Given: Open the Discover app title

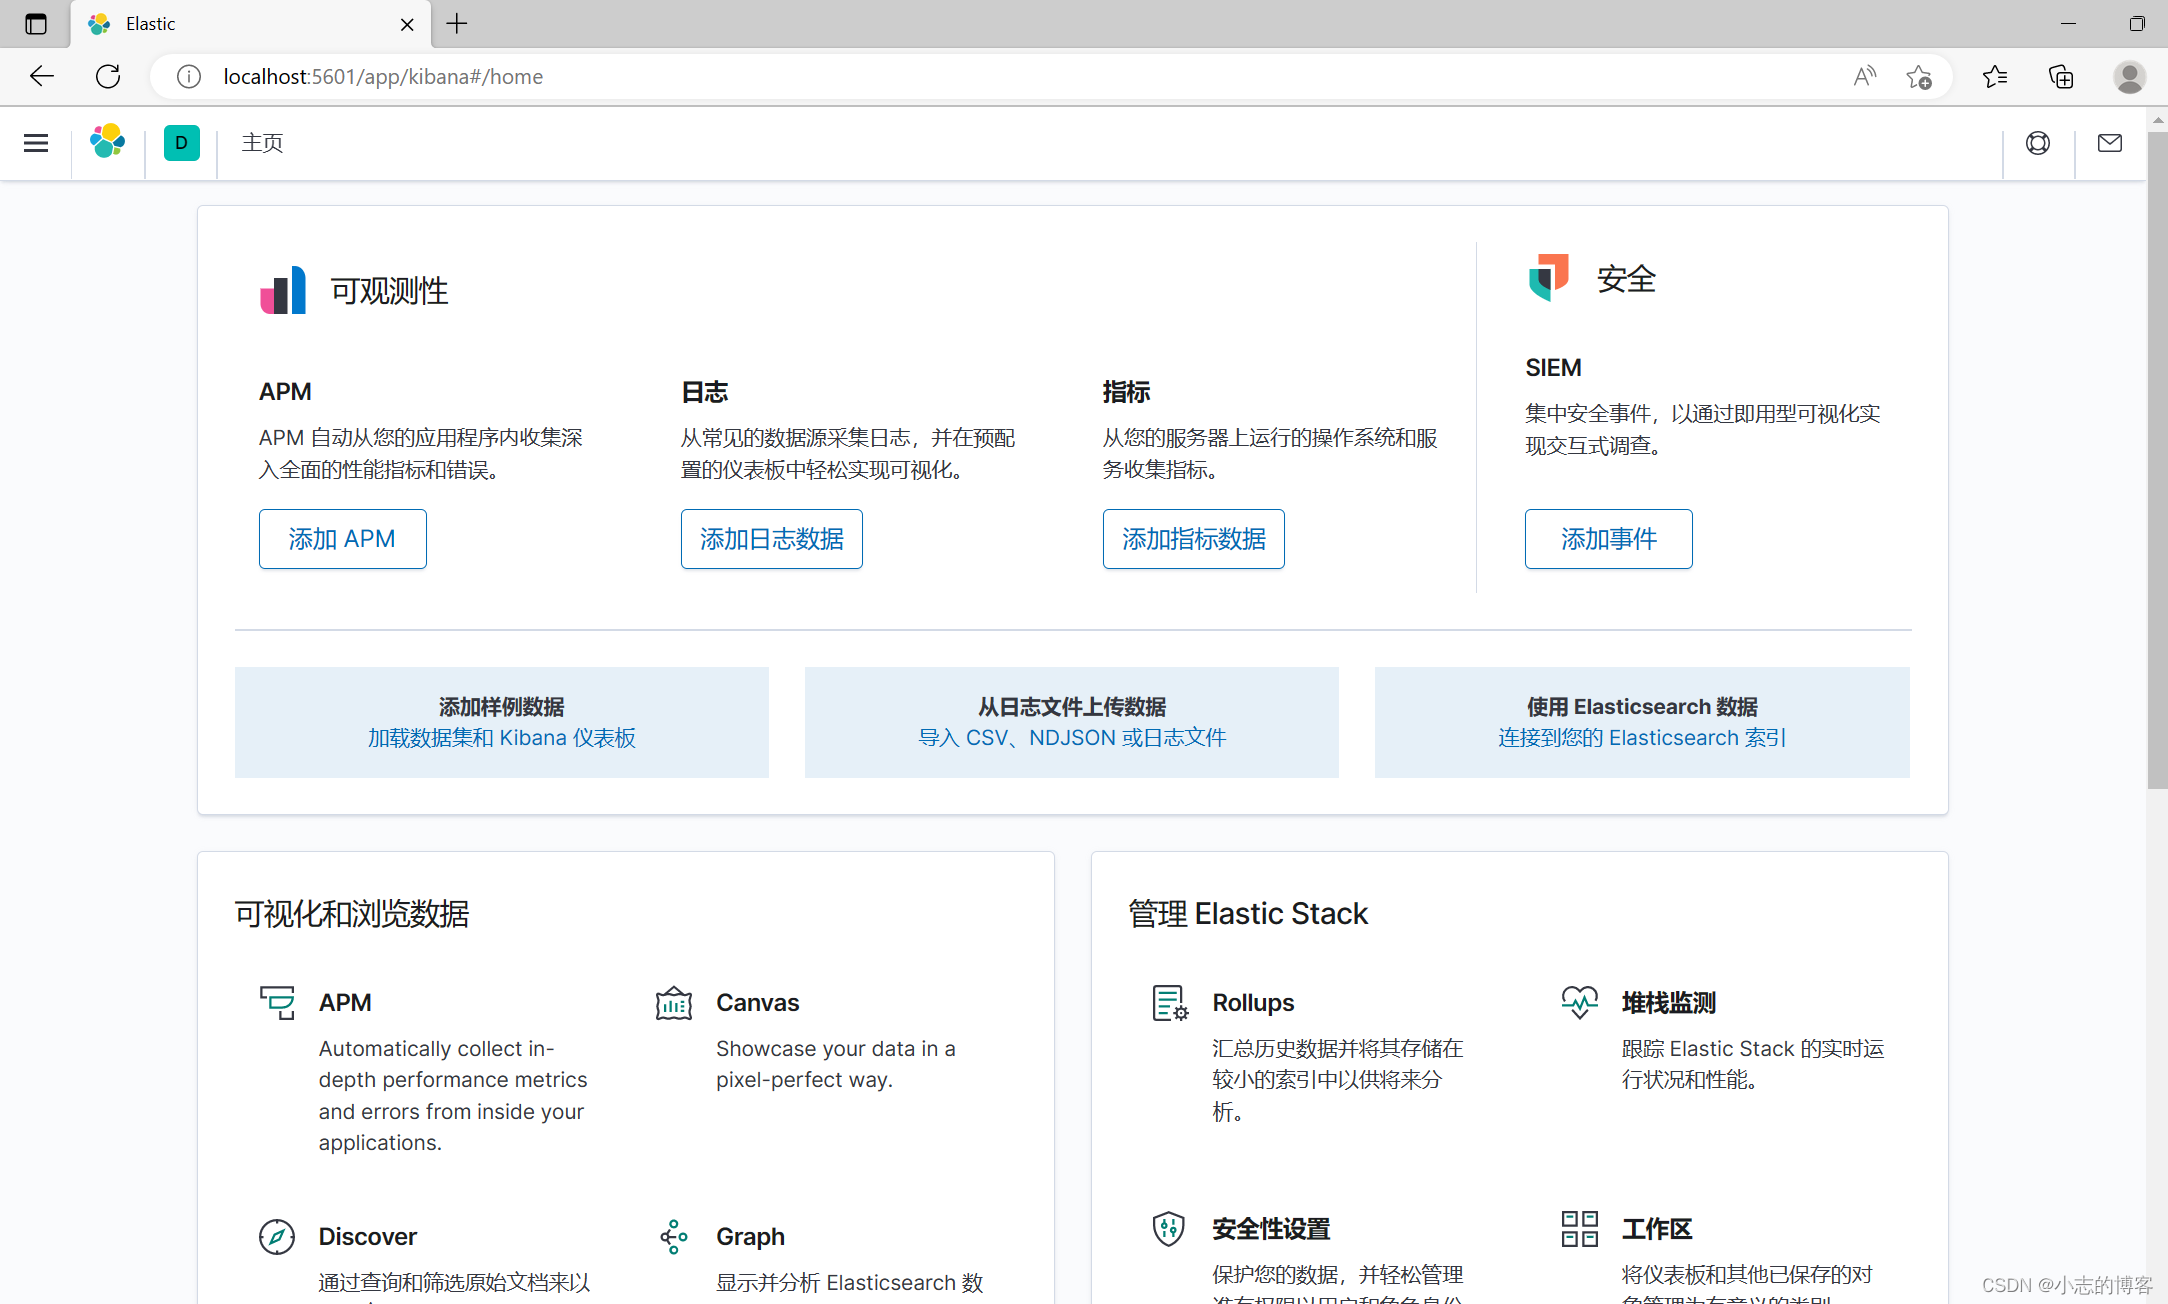Looking at the screenshot, I should [x=367, y=1237].
